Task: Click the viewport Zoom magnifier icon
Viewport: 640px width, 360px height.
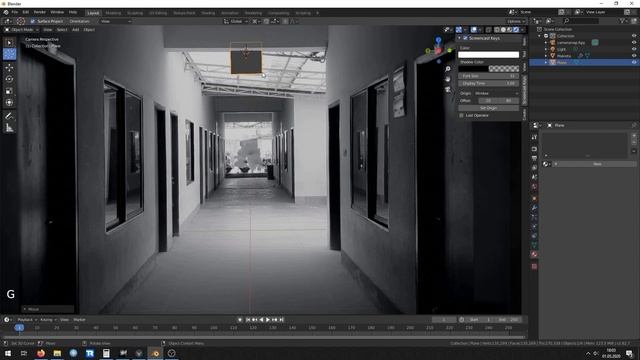Action: [448, 69]
